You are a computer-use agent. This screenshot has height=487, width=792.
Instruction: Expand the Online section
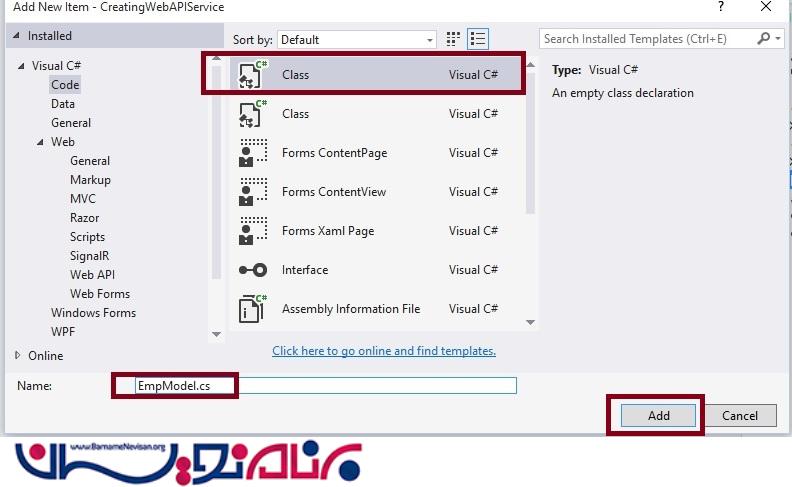(x=18, y=355)
